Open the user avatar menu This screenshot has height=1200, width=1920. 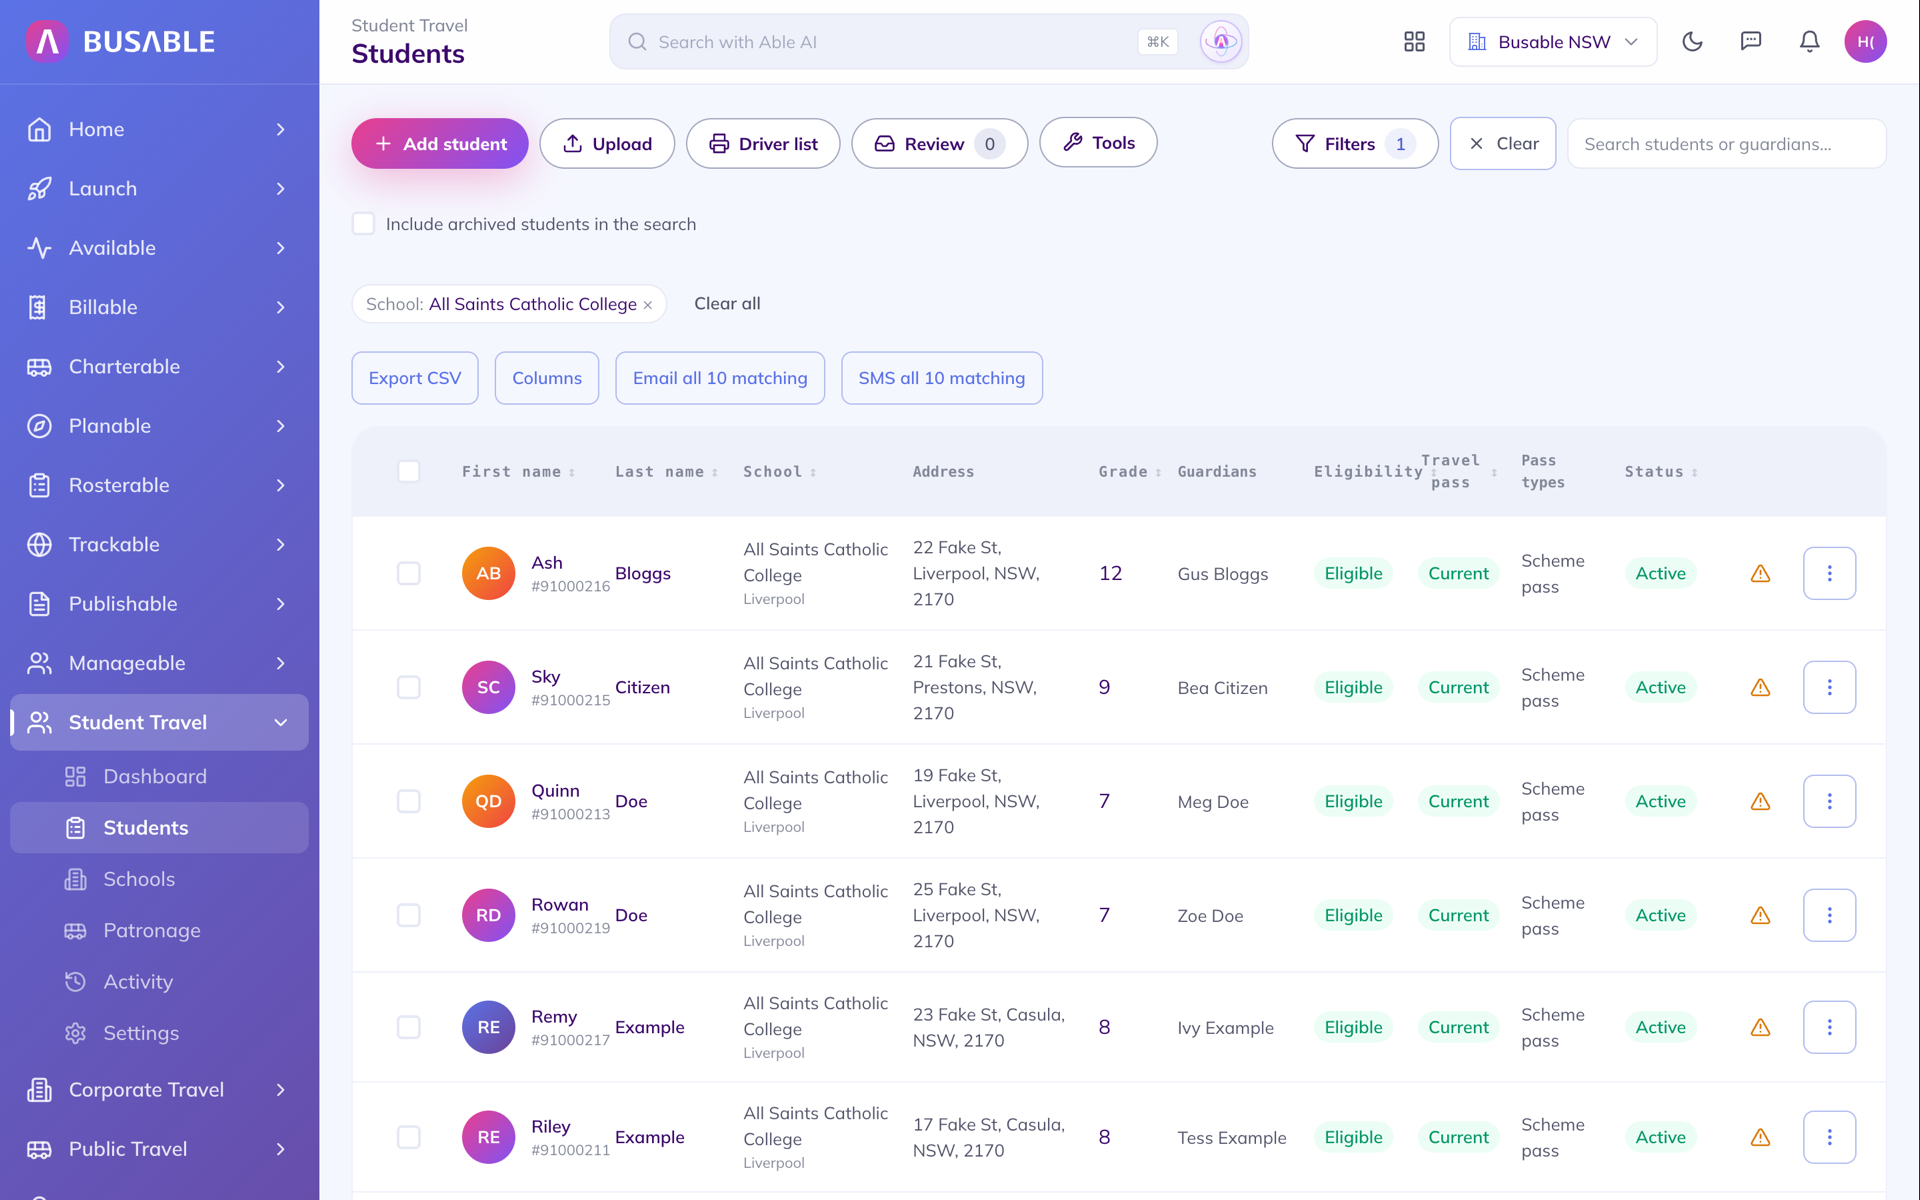click(x=1865, y=42)
